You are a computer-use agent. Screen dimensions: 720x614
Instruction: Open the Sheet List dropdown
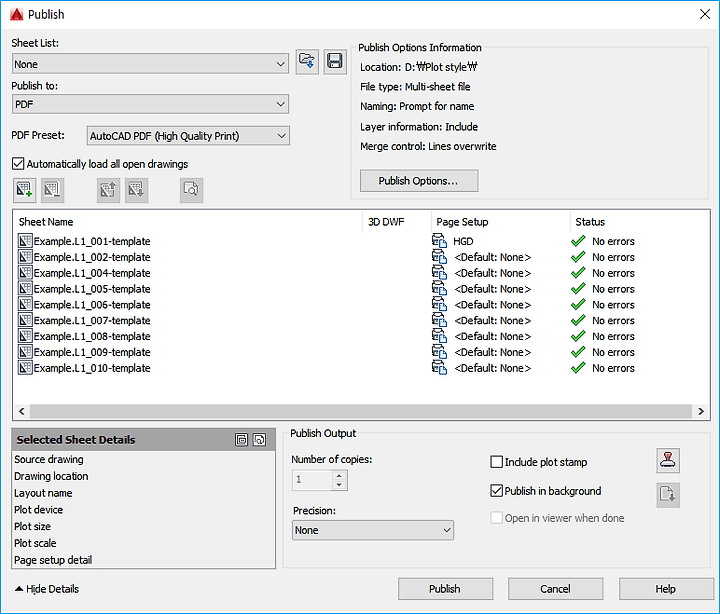coord(150,64)
